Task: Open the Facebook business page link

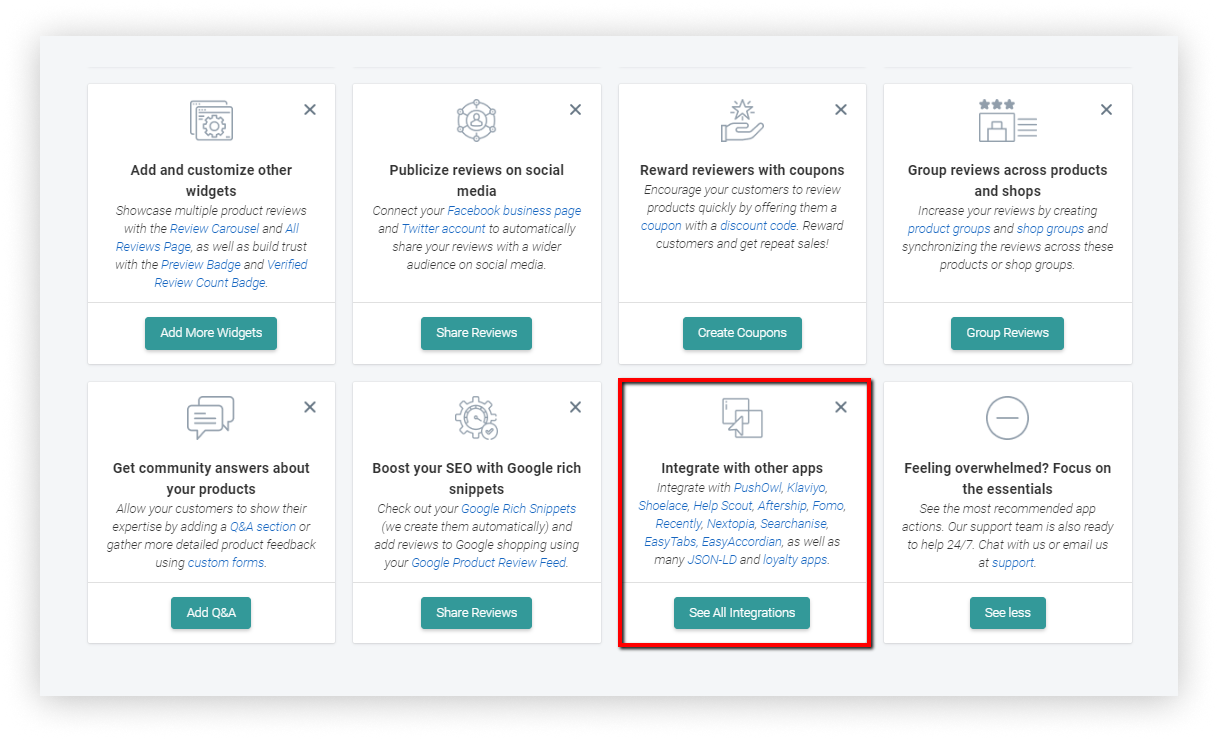Action: coord(514,211)
